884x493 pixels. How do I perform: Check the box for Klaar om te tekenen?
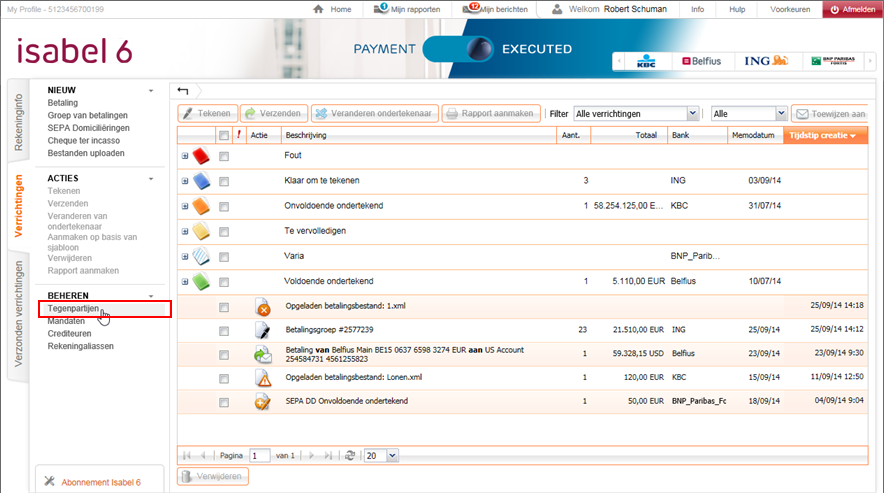tap(224, 181)
